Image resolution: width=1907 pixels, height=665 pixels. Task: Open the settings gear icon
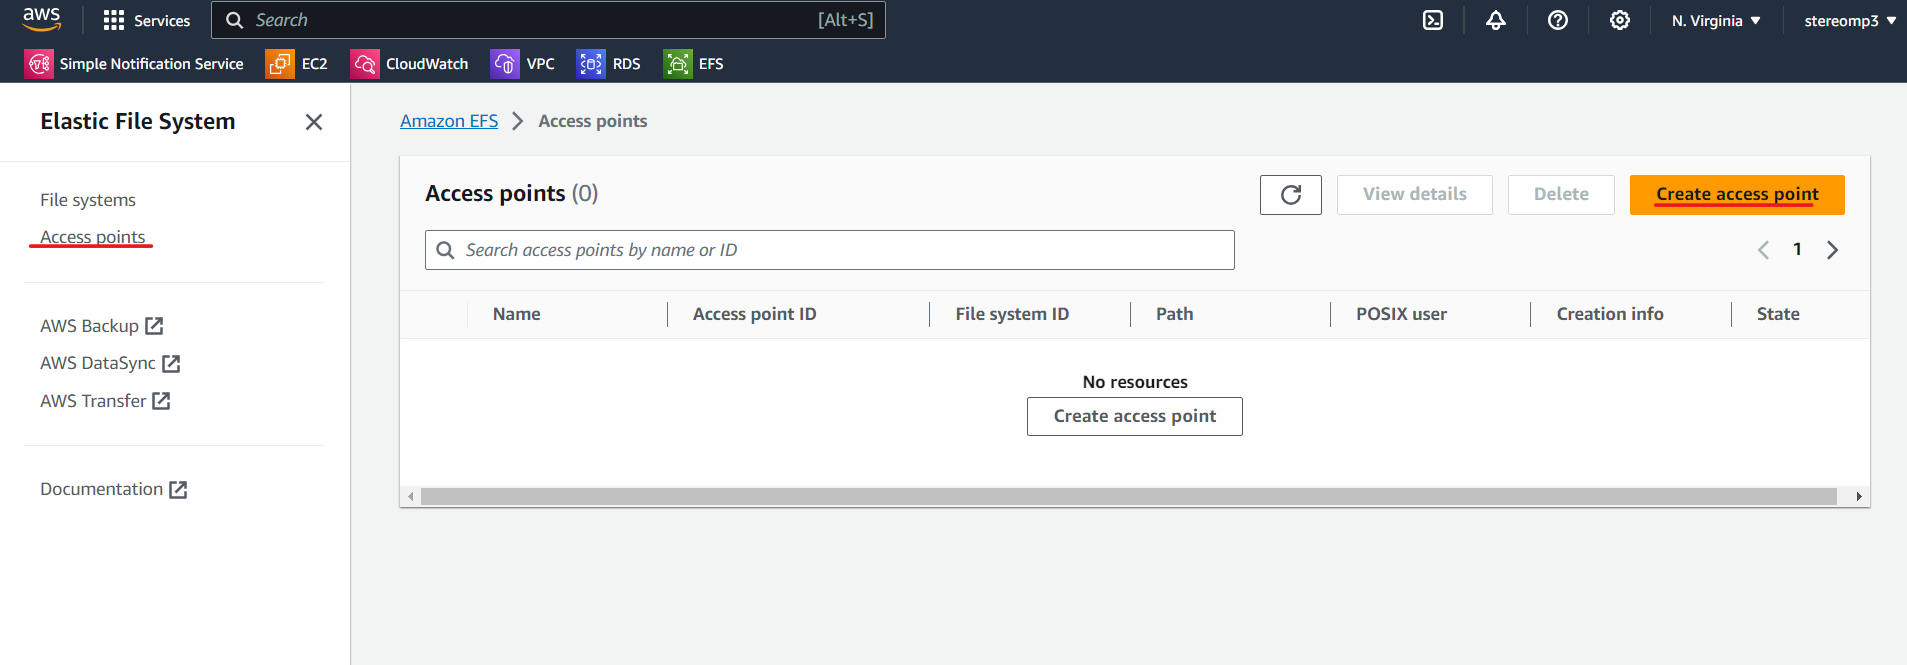point(1619,20)
